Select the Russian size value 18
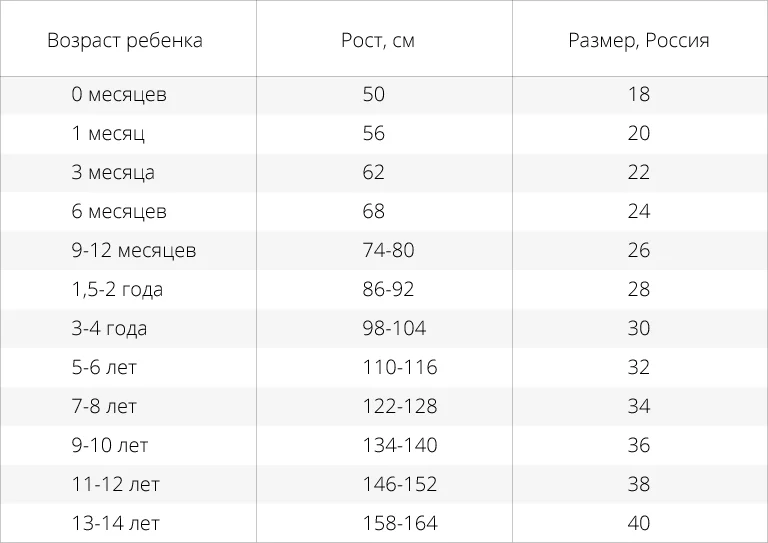 [639, 95]
